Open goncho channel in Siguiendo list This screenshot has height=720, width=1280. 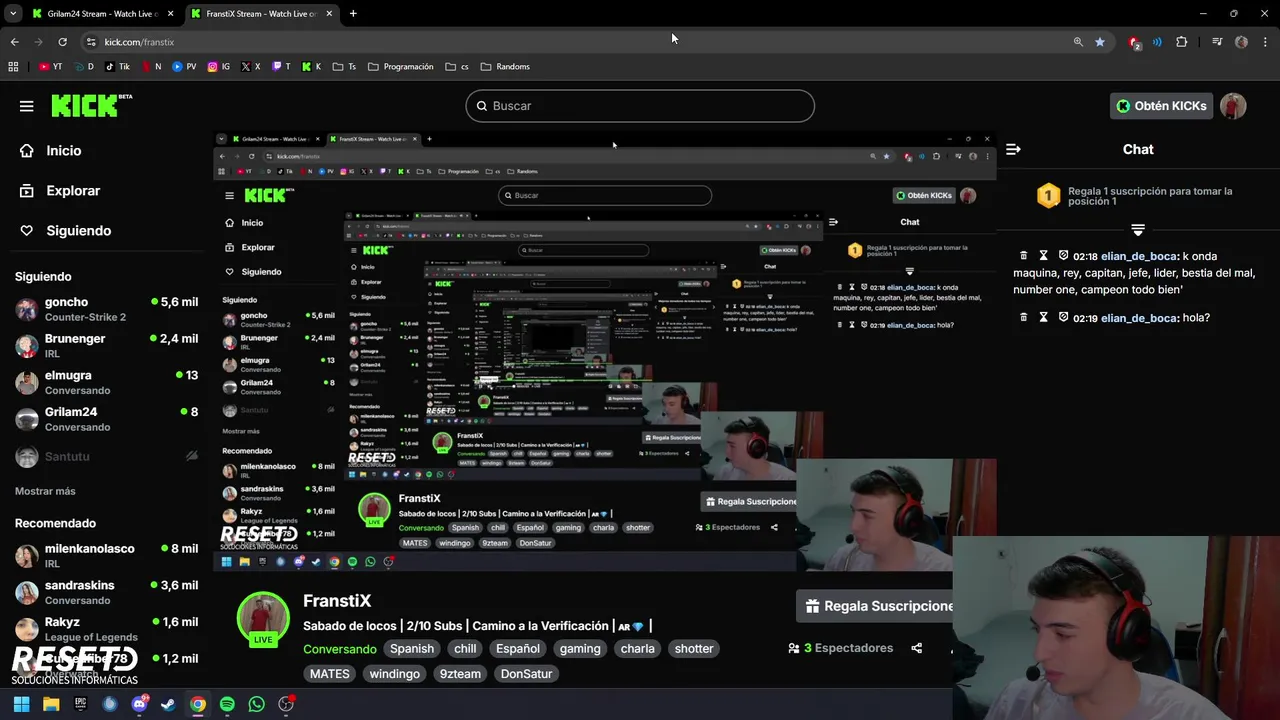tap(106, 309)
